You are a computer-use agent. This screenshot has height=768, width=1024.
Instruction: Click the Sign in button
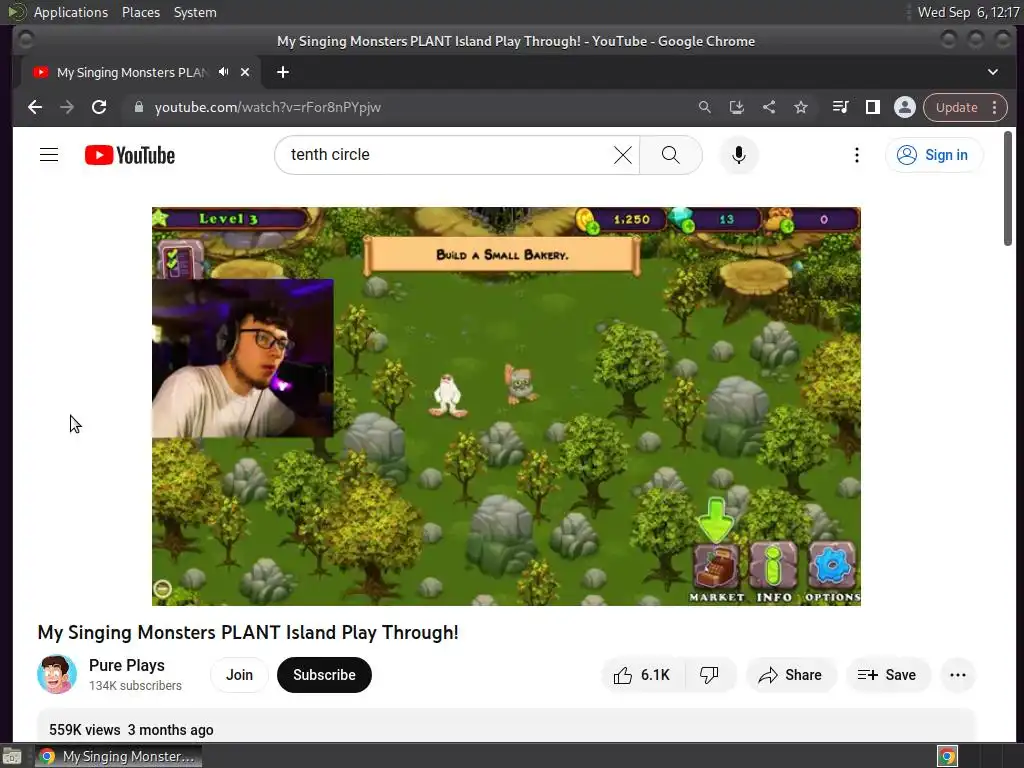(x=934, y=155)
